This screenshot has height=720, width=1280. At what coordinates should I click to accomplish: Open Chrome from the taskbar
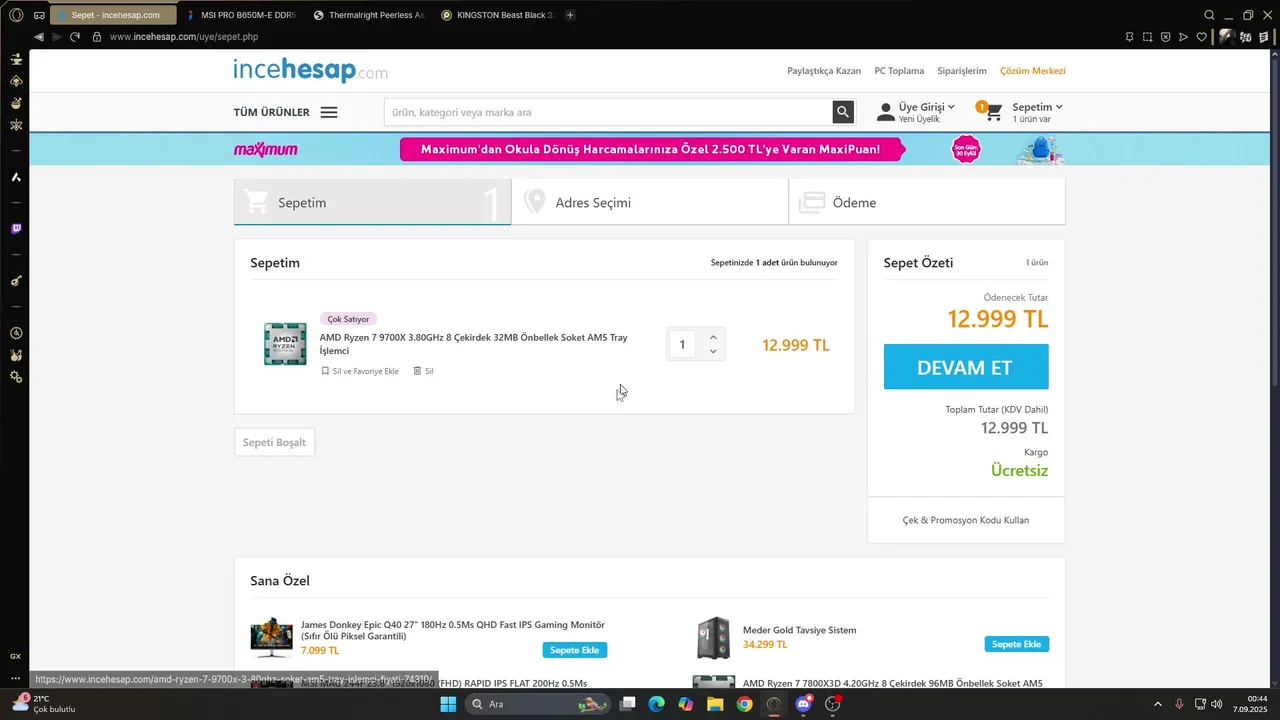744,704
